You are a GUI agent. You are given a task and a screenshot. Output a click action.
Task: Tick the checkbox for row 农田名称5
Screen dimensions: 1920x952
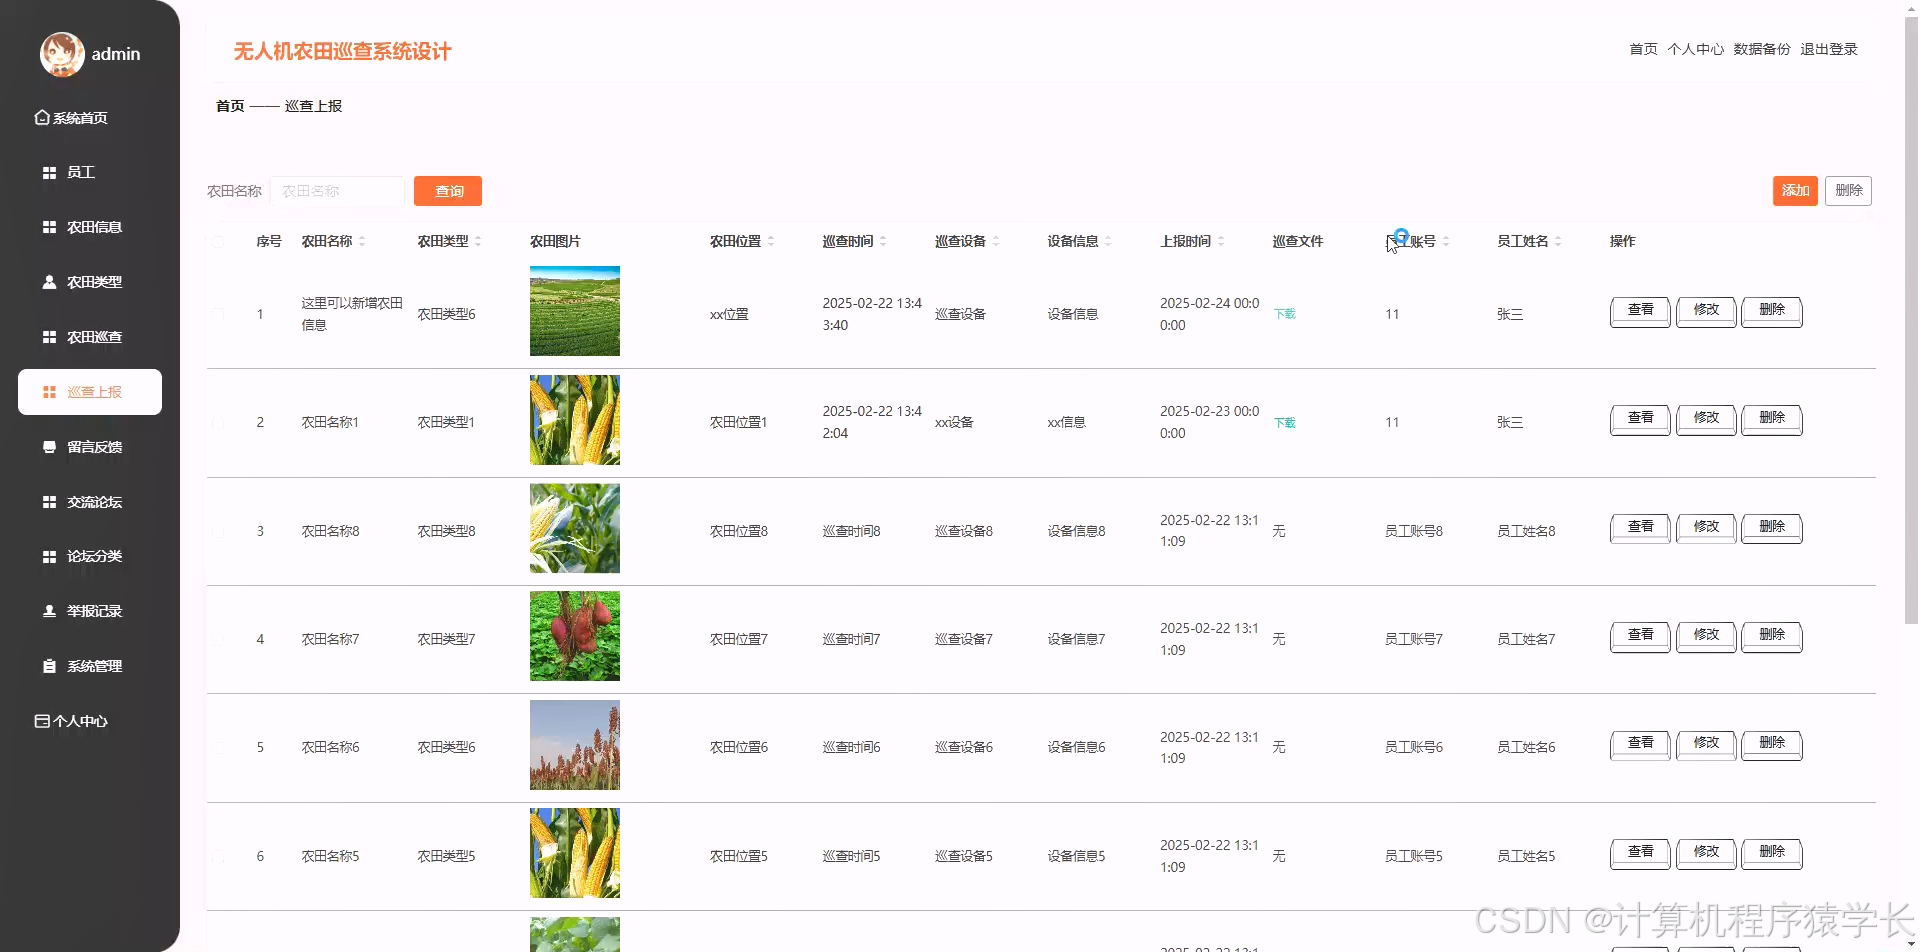tap(218, 856)
